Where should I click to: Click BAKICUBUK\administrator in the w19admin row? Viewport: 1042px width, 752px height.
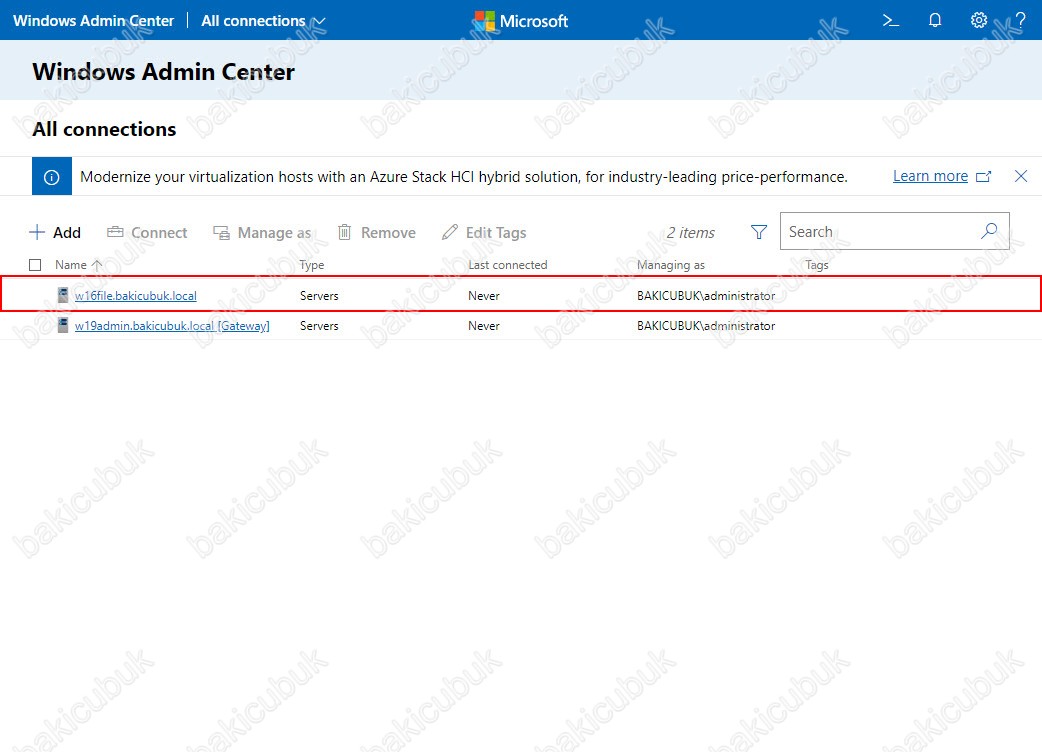point(706,326)
